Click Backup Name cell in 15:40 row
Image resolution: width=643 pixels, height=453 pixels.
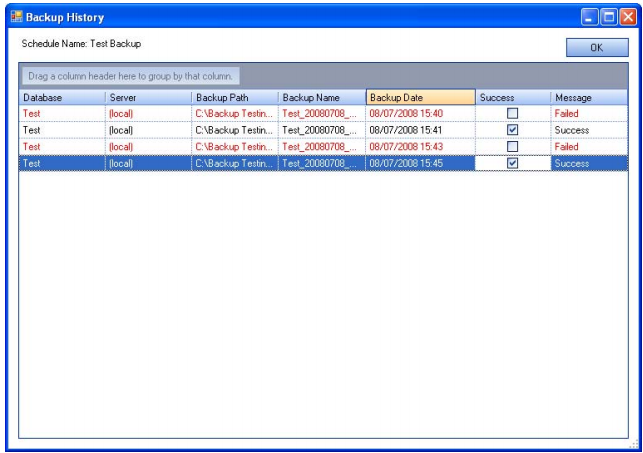point(322,114)
